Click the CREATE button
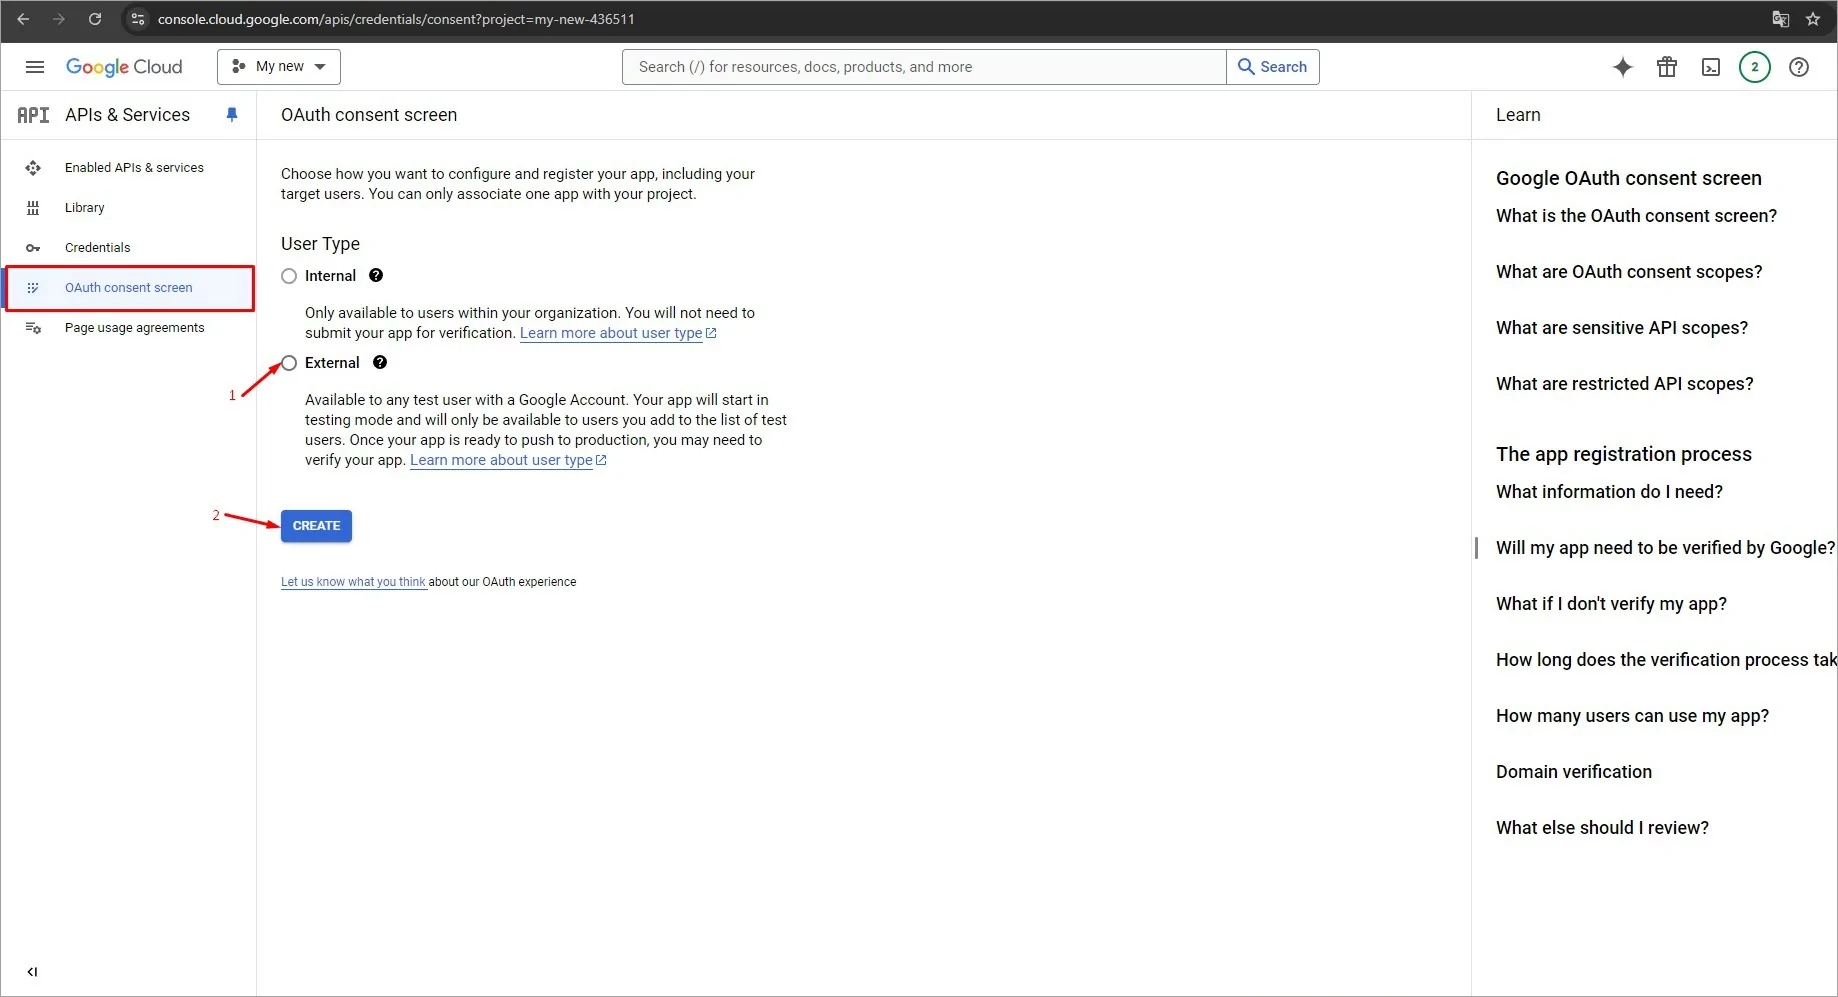Screen dimensions: 1838x997 coord(316,525)
